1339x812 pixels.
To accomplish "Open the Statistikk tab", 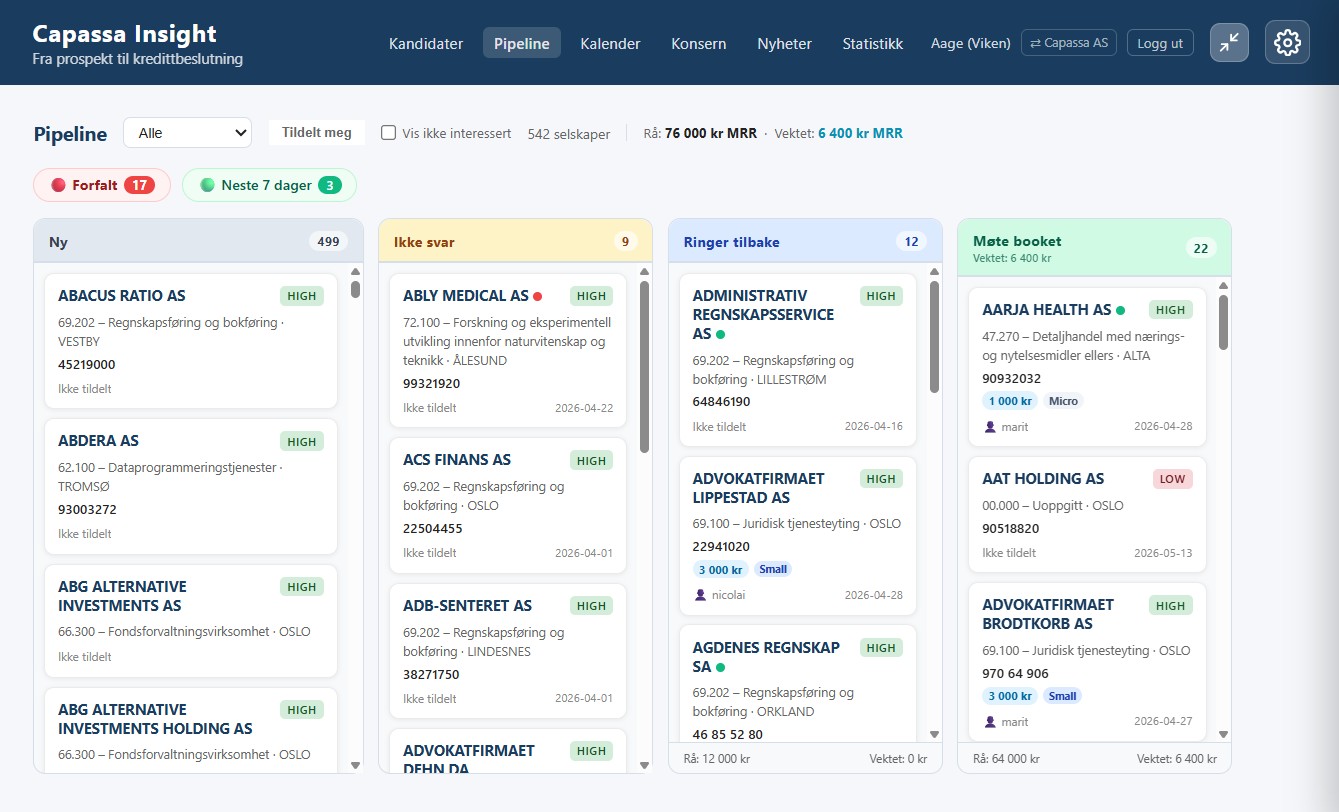I will 873,43.
